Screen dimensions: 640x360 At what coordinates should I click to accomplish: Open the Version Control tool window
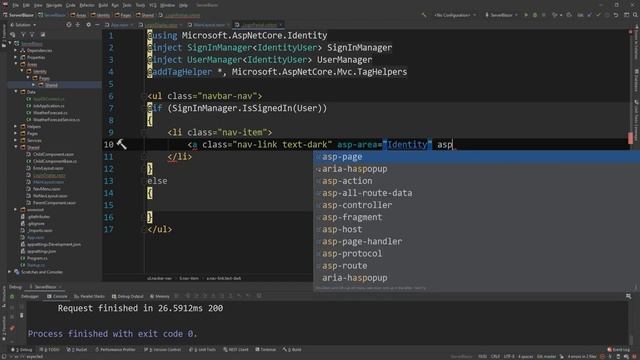tap(162, 350)
